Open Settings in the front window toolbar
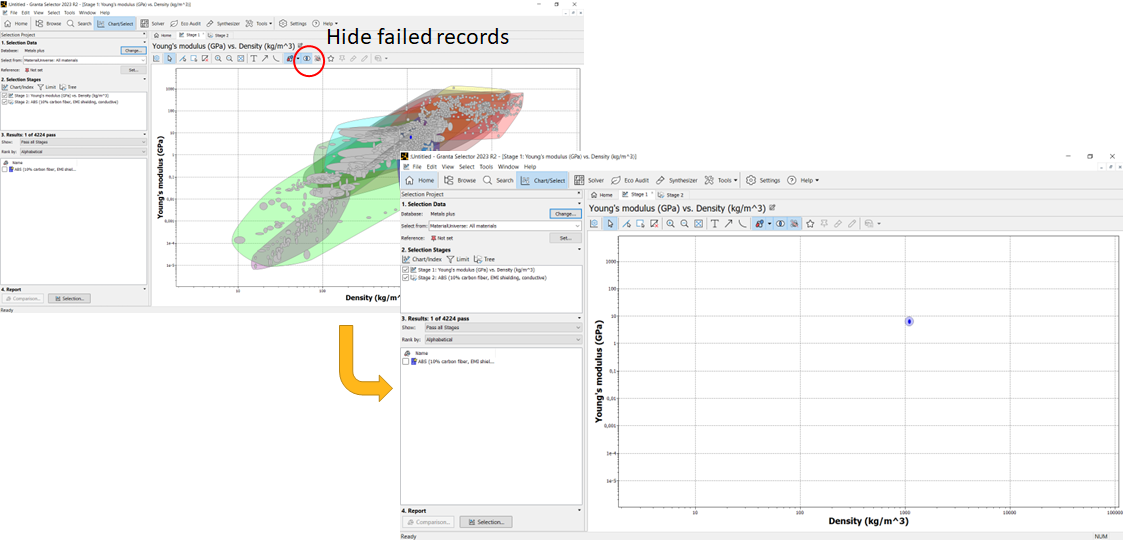 pyautogui.click(x=763, y=180)
